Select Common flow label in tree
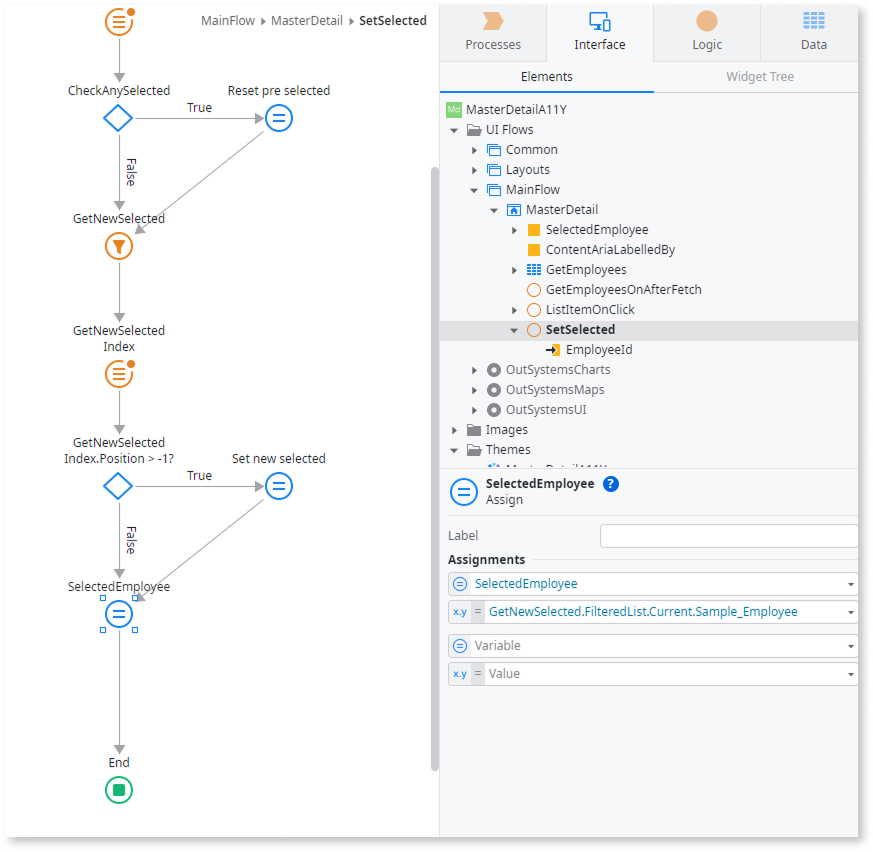Screen dimensions: 873x852 pyautogui.click(x=531, y=150)
